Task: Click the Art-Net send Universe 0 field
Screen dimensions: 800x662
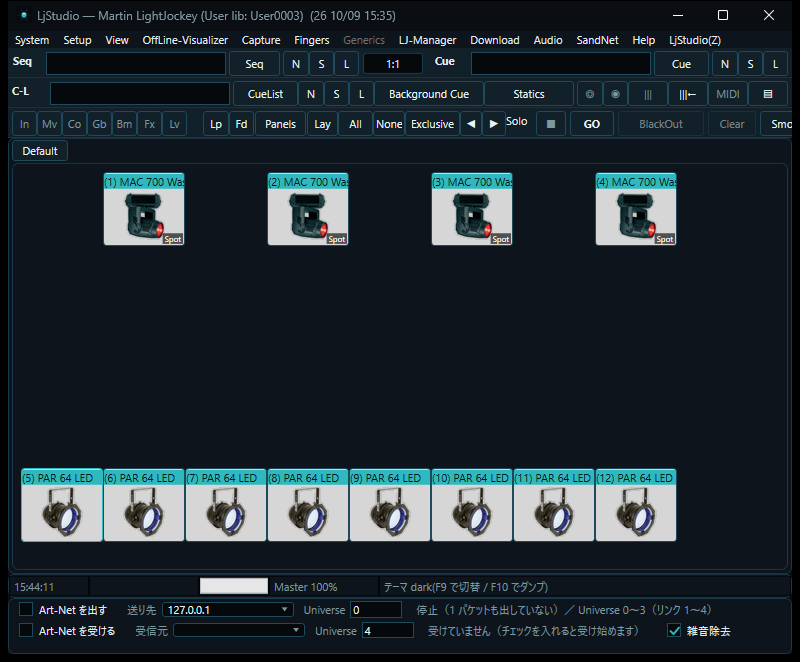Action: tap(376, 610)
